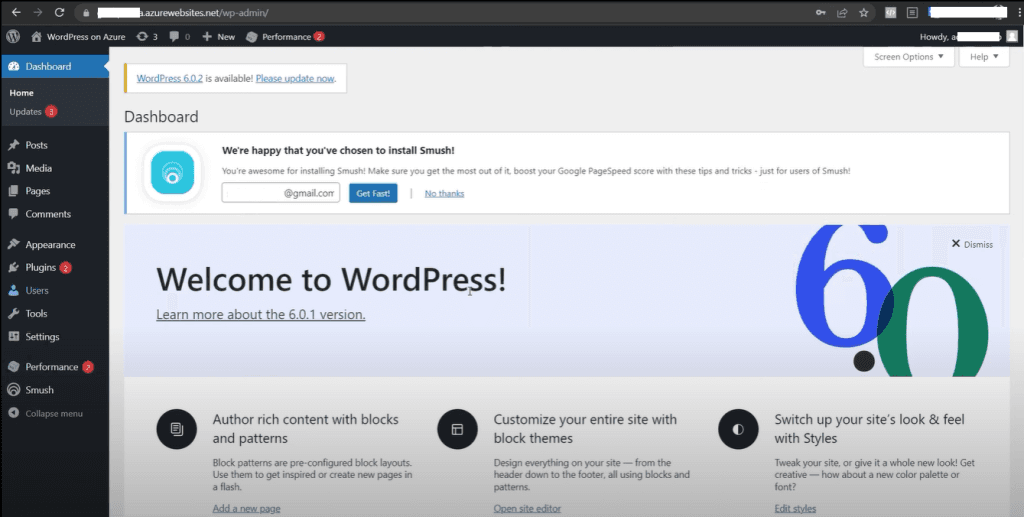This screenshot has height=517, width=1024.
Task: Click the Howdy account menu
Action: pyautogui.click(x=968, y=37)
